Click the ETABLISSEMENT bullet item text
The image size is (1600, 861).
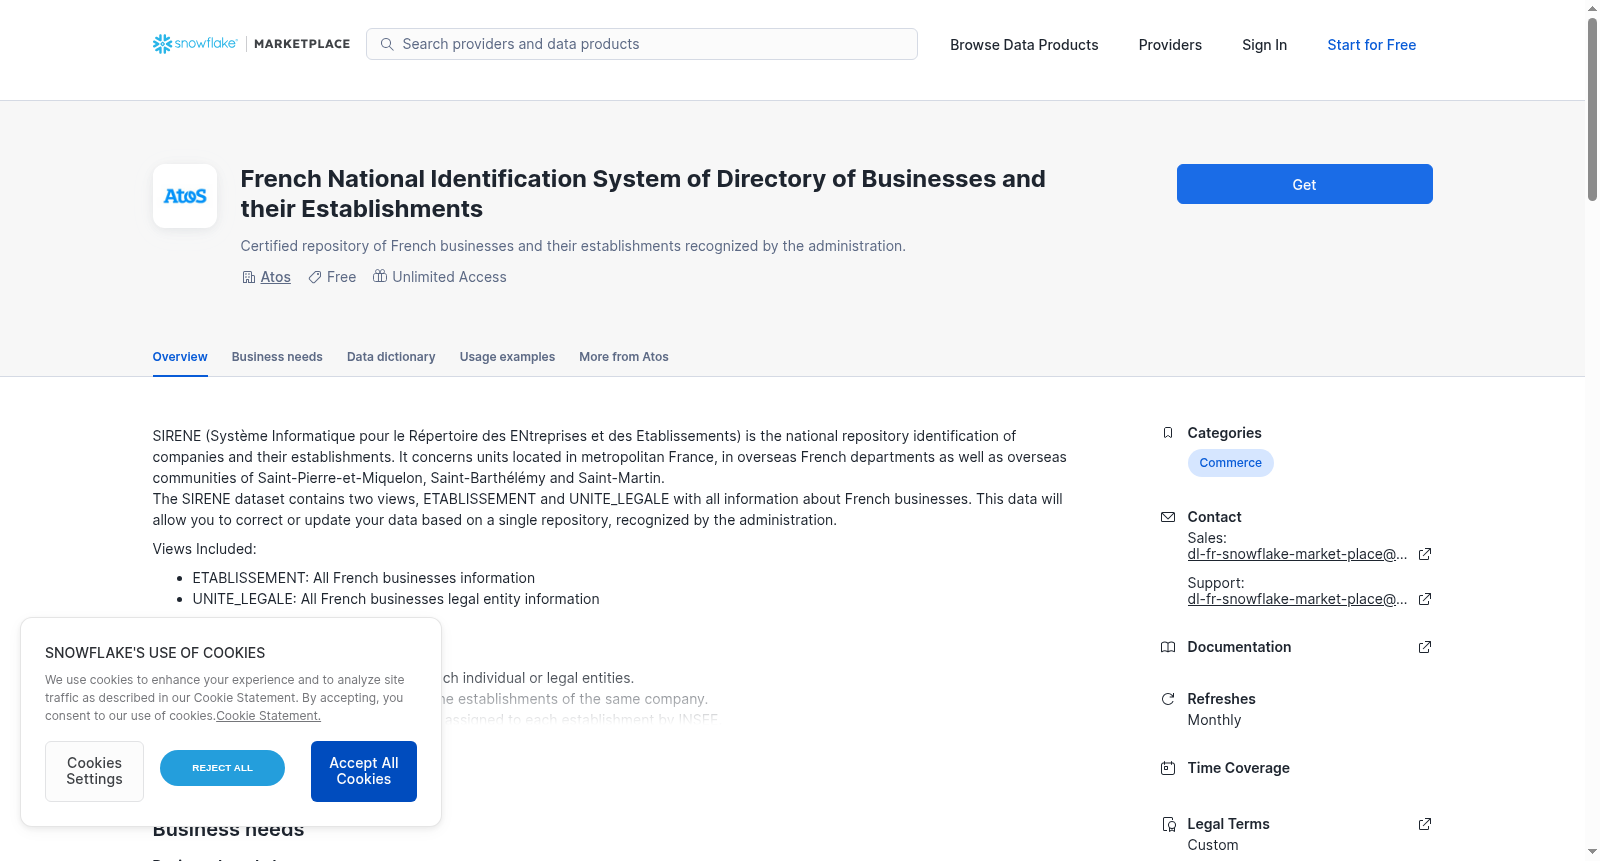coord(364,578)
